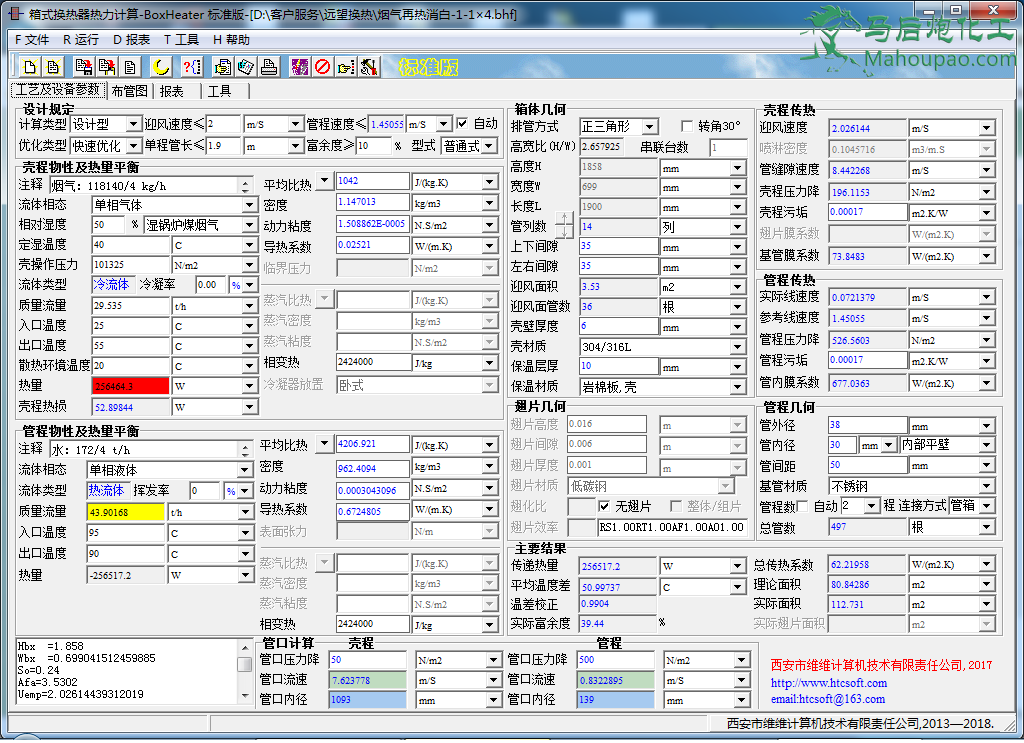Viewport: 1024px width, 743px height.
Task: Click the shell-side 平均比热 expand button
Action: pos(324,184)
